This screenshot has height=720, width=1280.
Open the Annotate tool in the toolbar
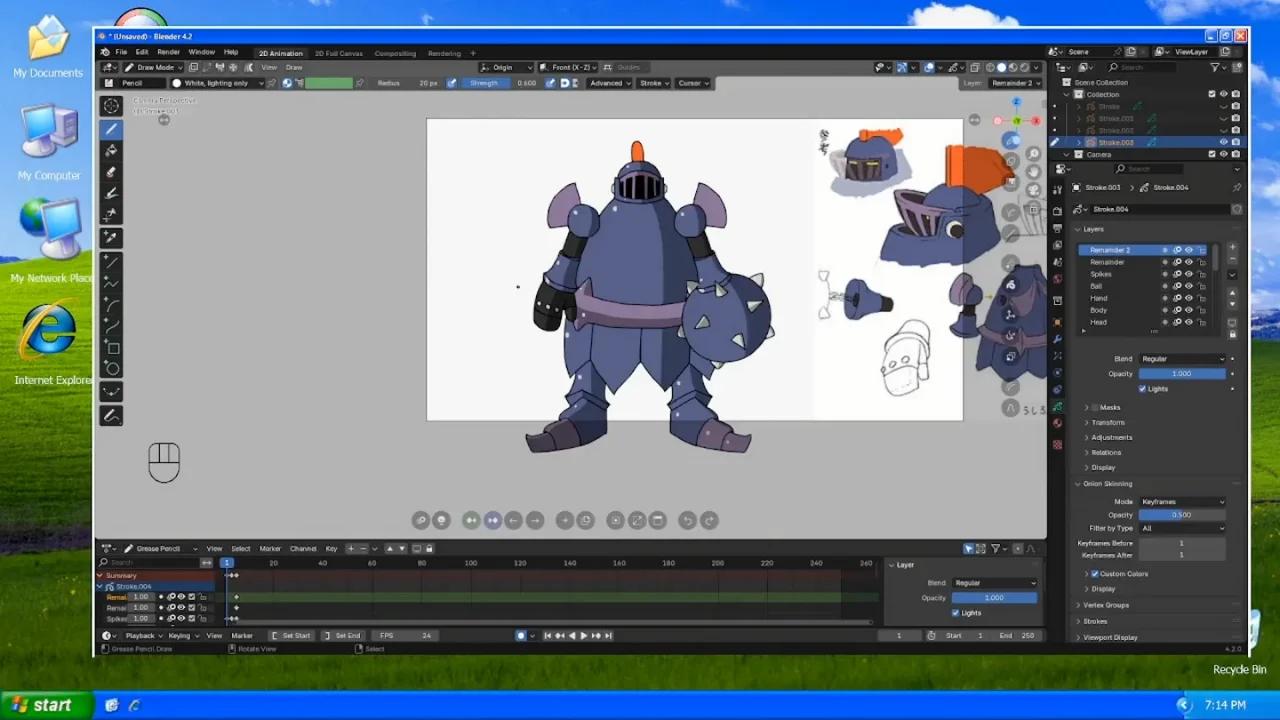point(111,415)
